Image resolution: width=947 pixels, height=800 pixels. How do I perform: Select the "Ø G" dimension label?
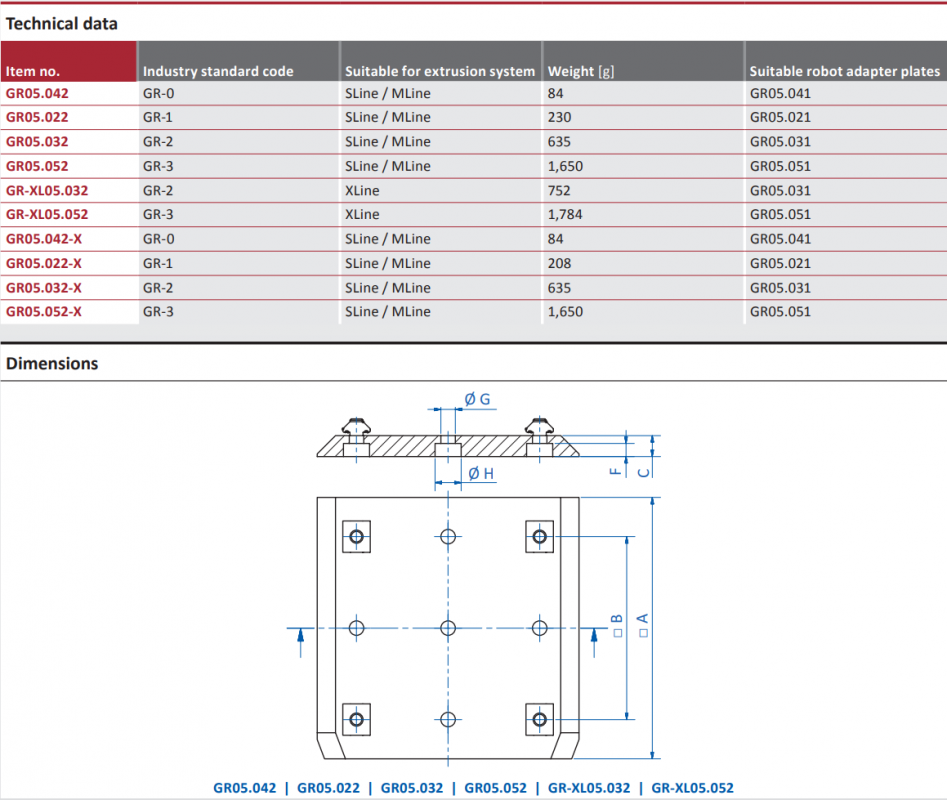[477, 399]
